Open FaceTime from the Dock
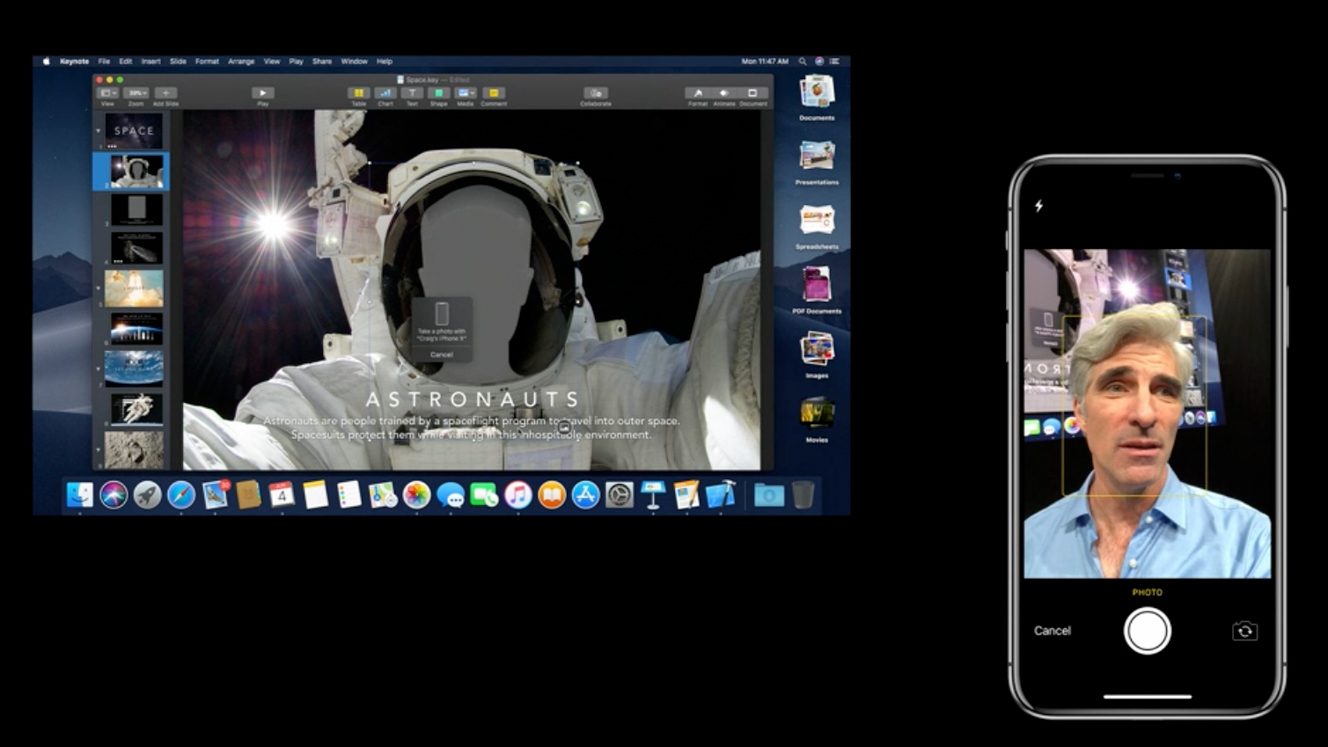 (x=484, y=494)
